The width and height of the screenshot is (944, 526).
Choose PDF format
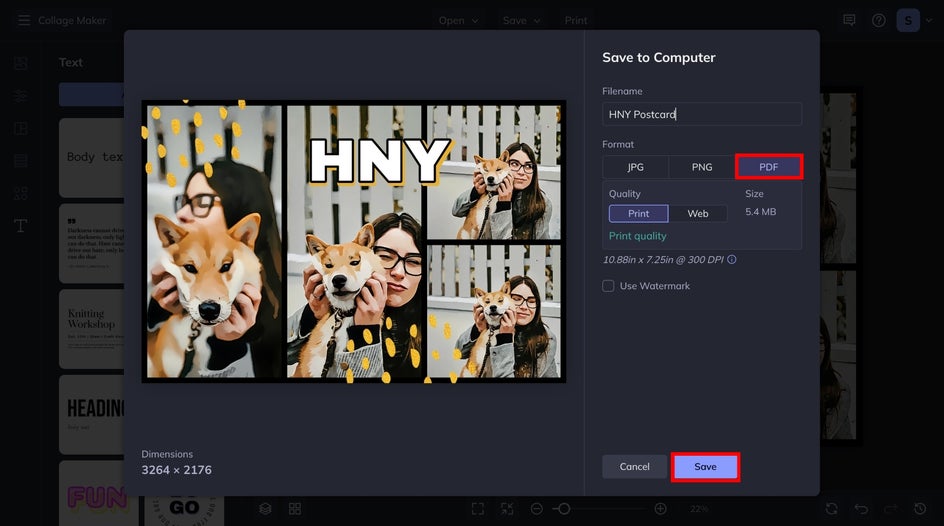[x=769, y=167]
